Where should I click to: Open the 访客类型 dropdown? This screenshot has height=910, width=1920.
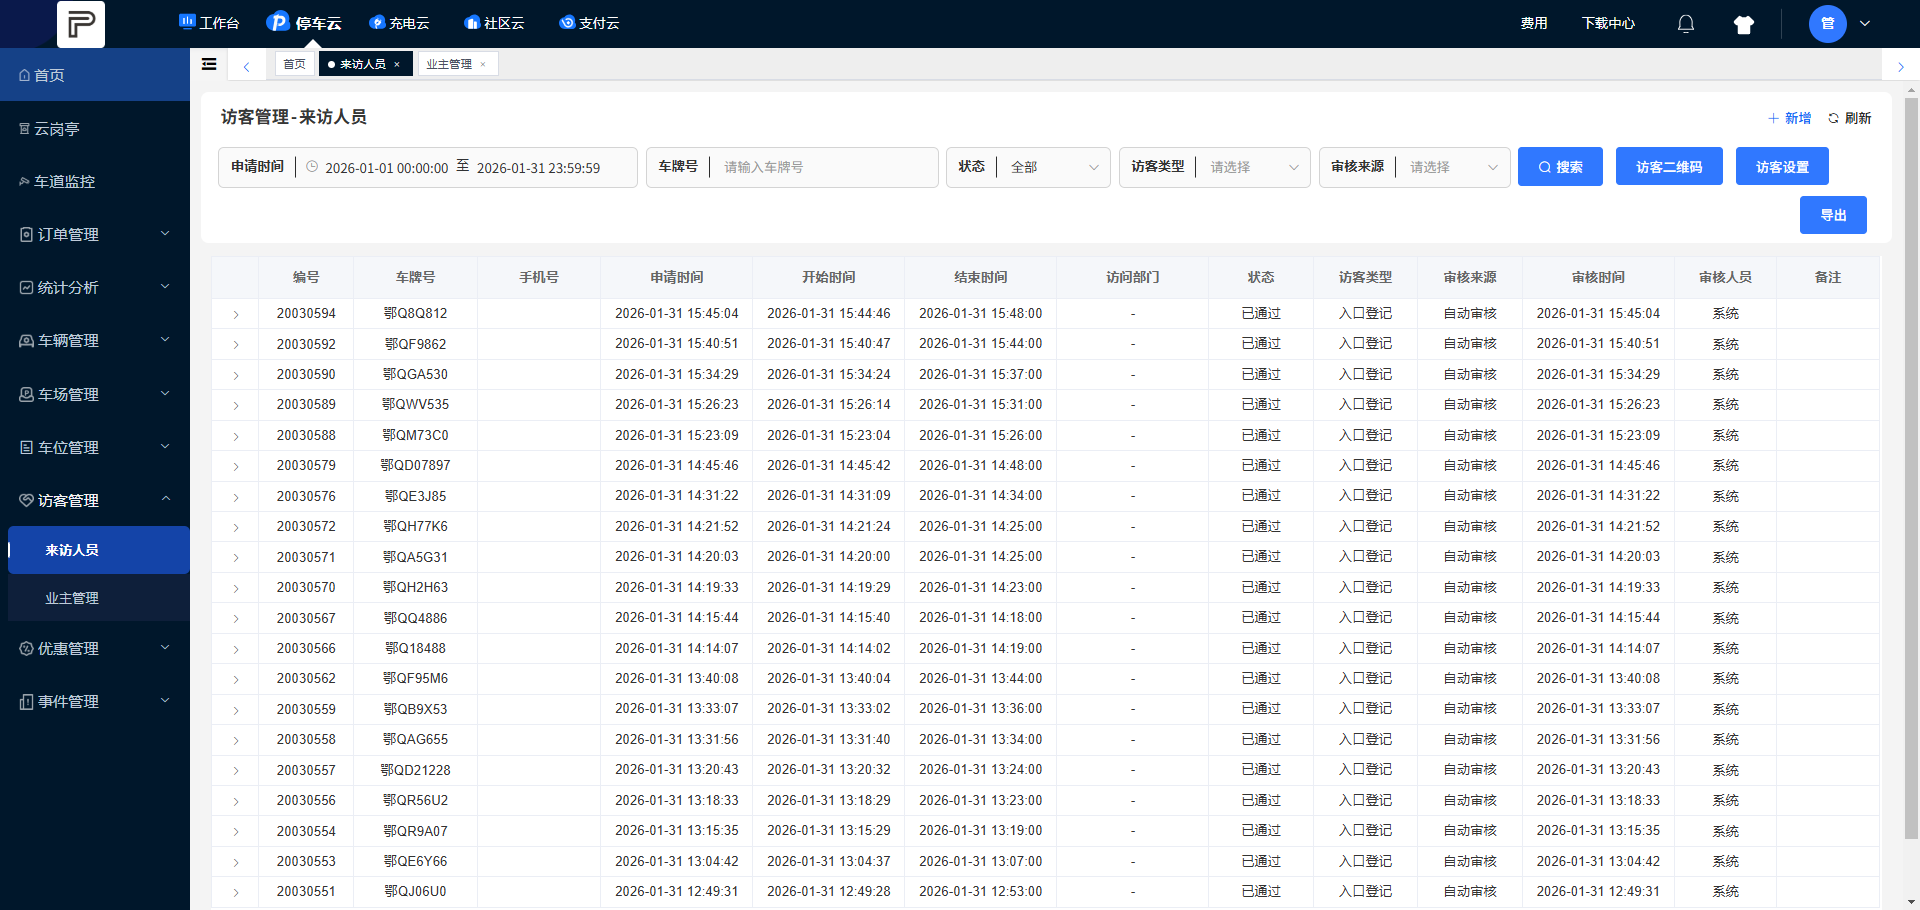coord(1254,167)
